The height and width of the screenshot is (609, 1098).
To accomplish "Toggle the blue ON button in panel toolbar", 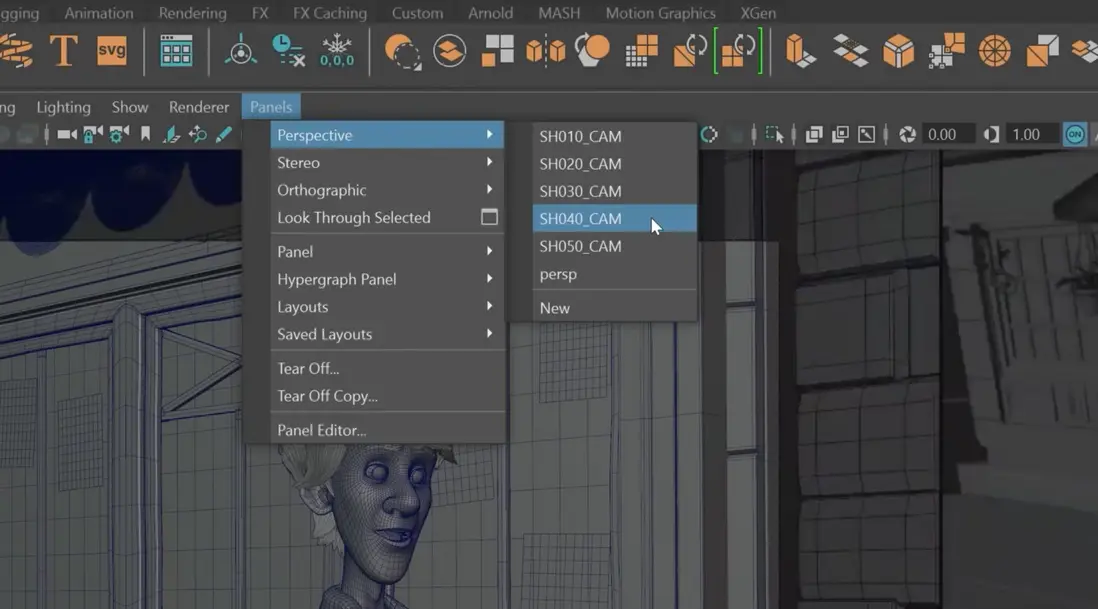I will [x=1075, y=134].
